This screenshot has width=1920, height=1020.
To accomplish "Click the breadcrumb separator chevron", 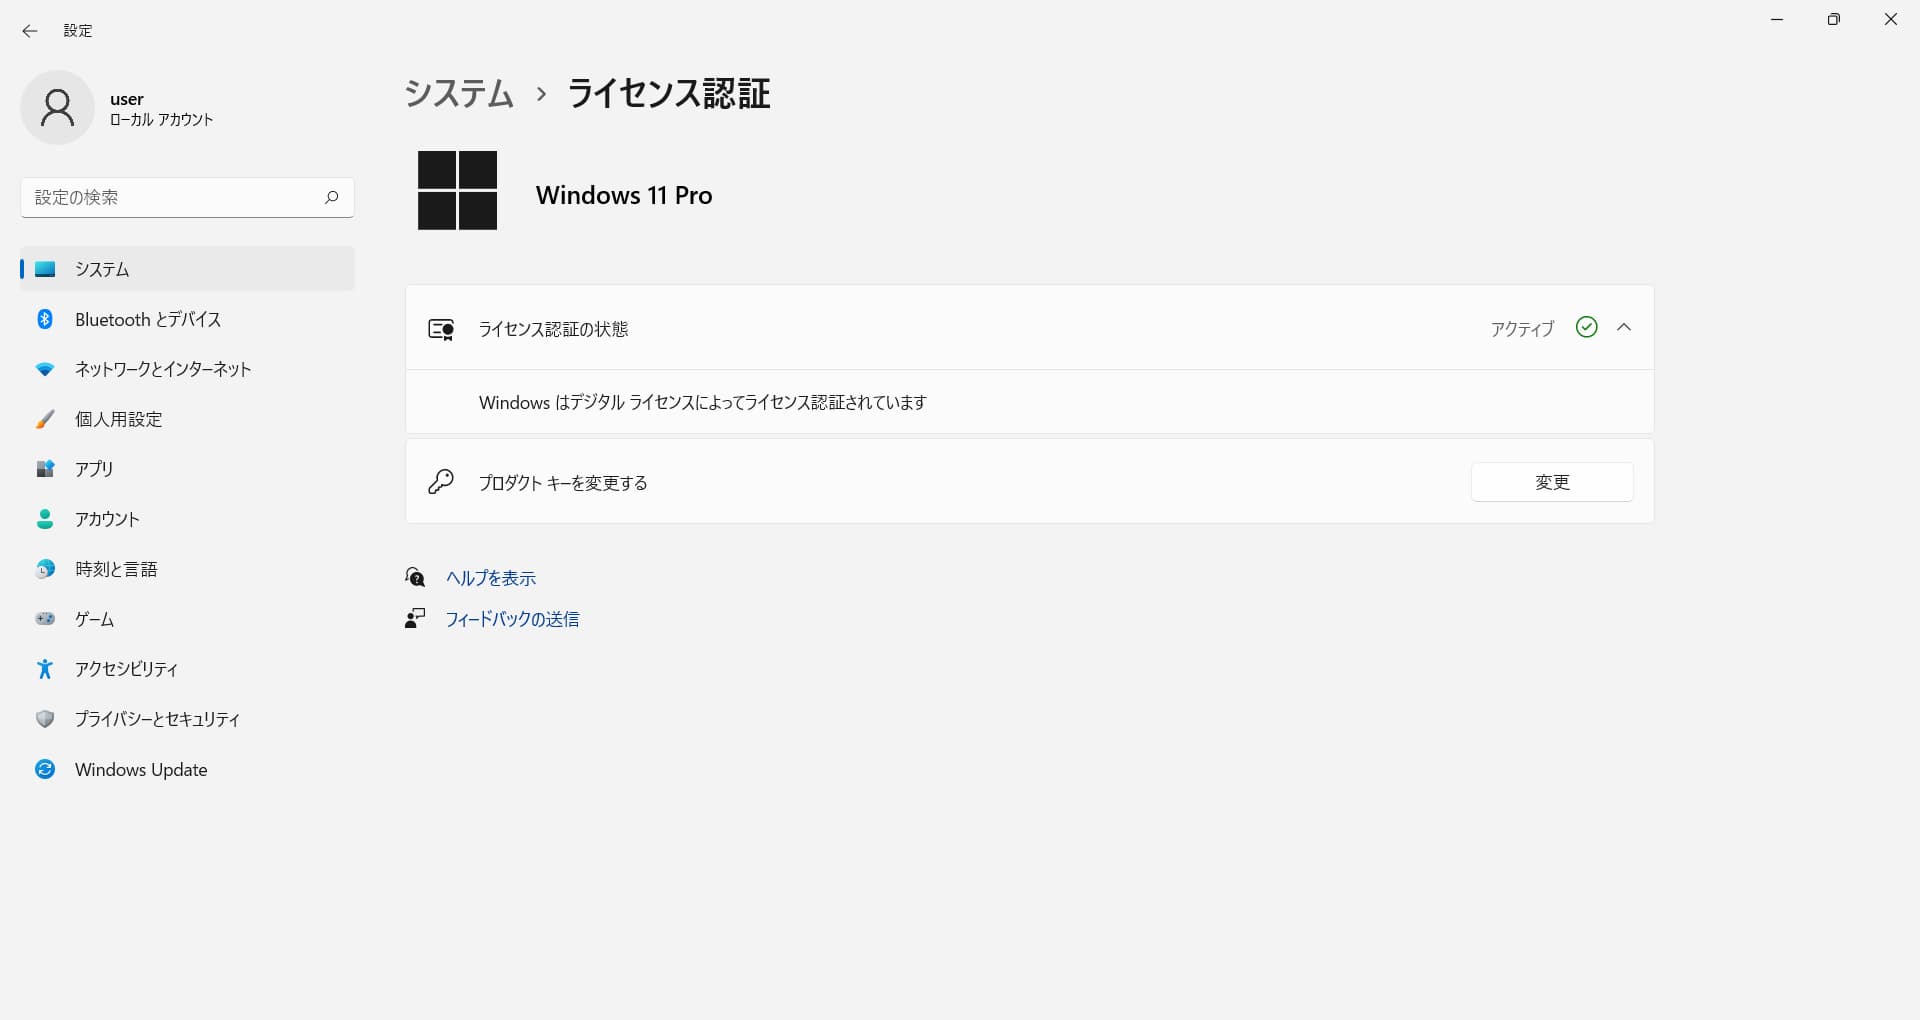I will 541,94.
